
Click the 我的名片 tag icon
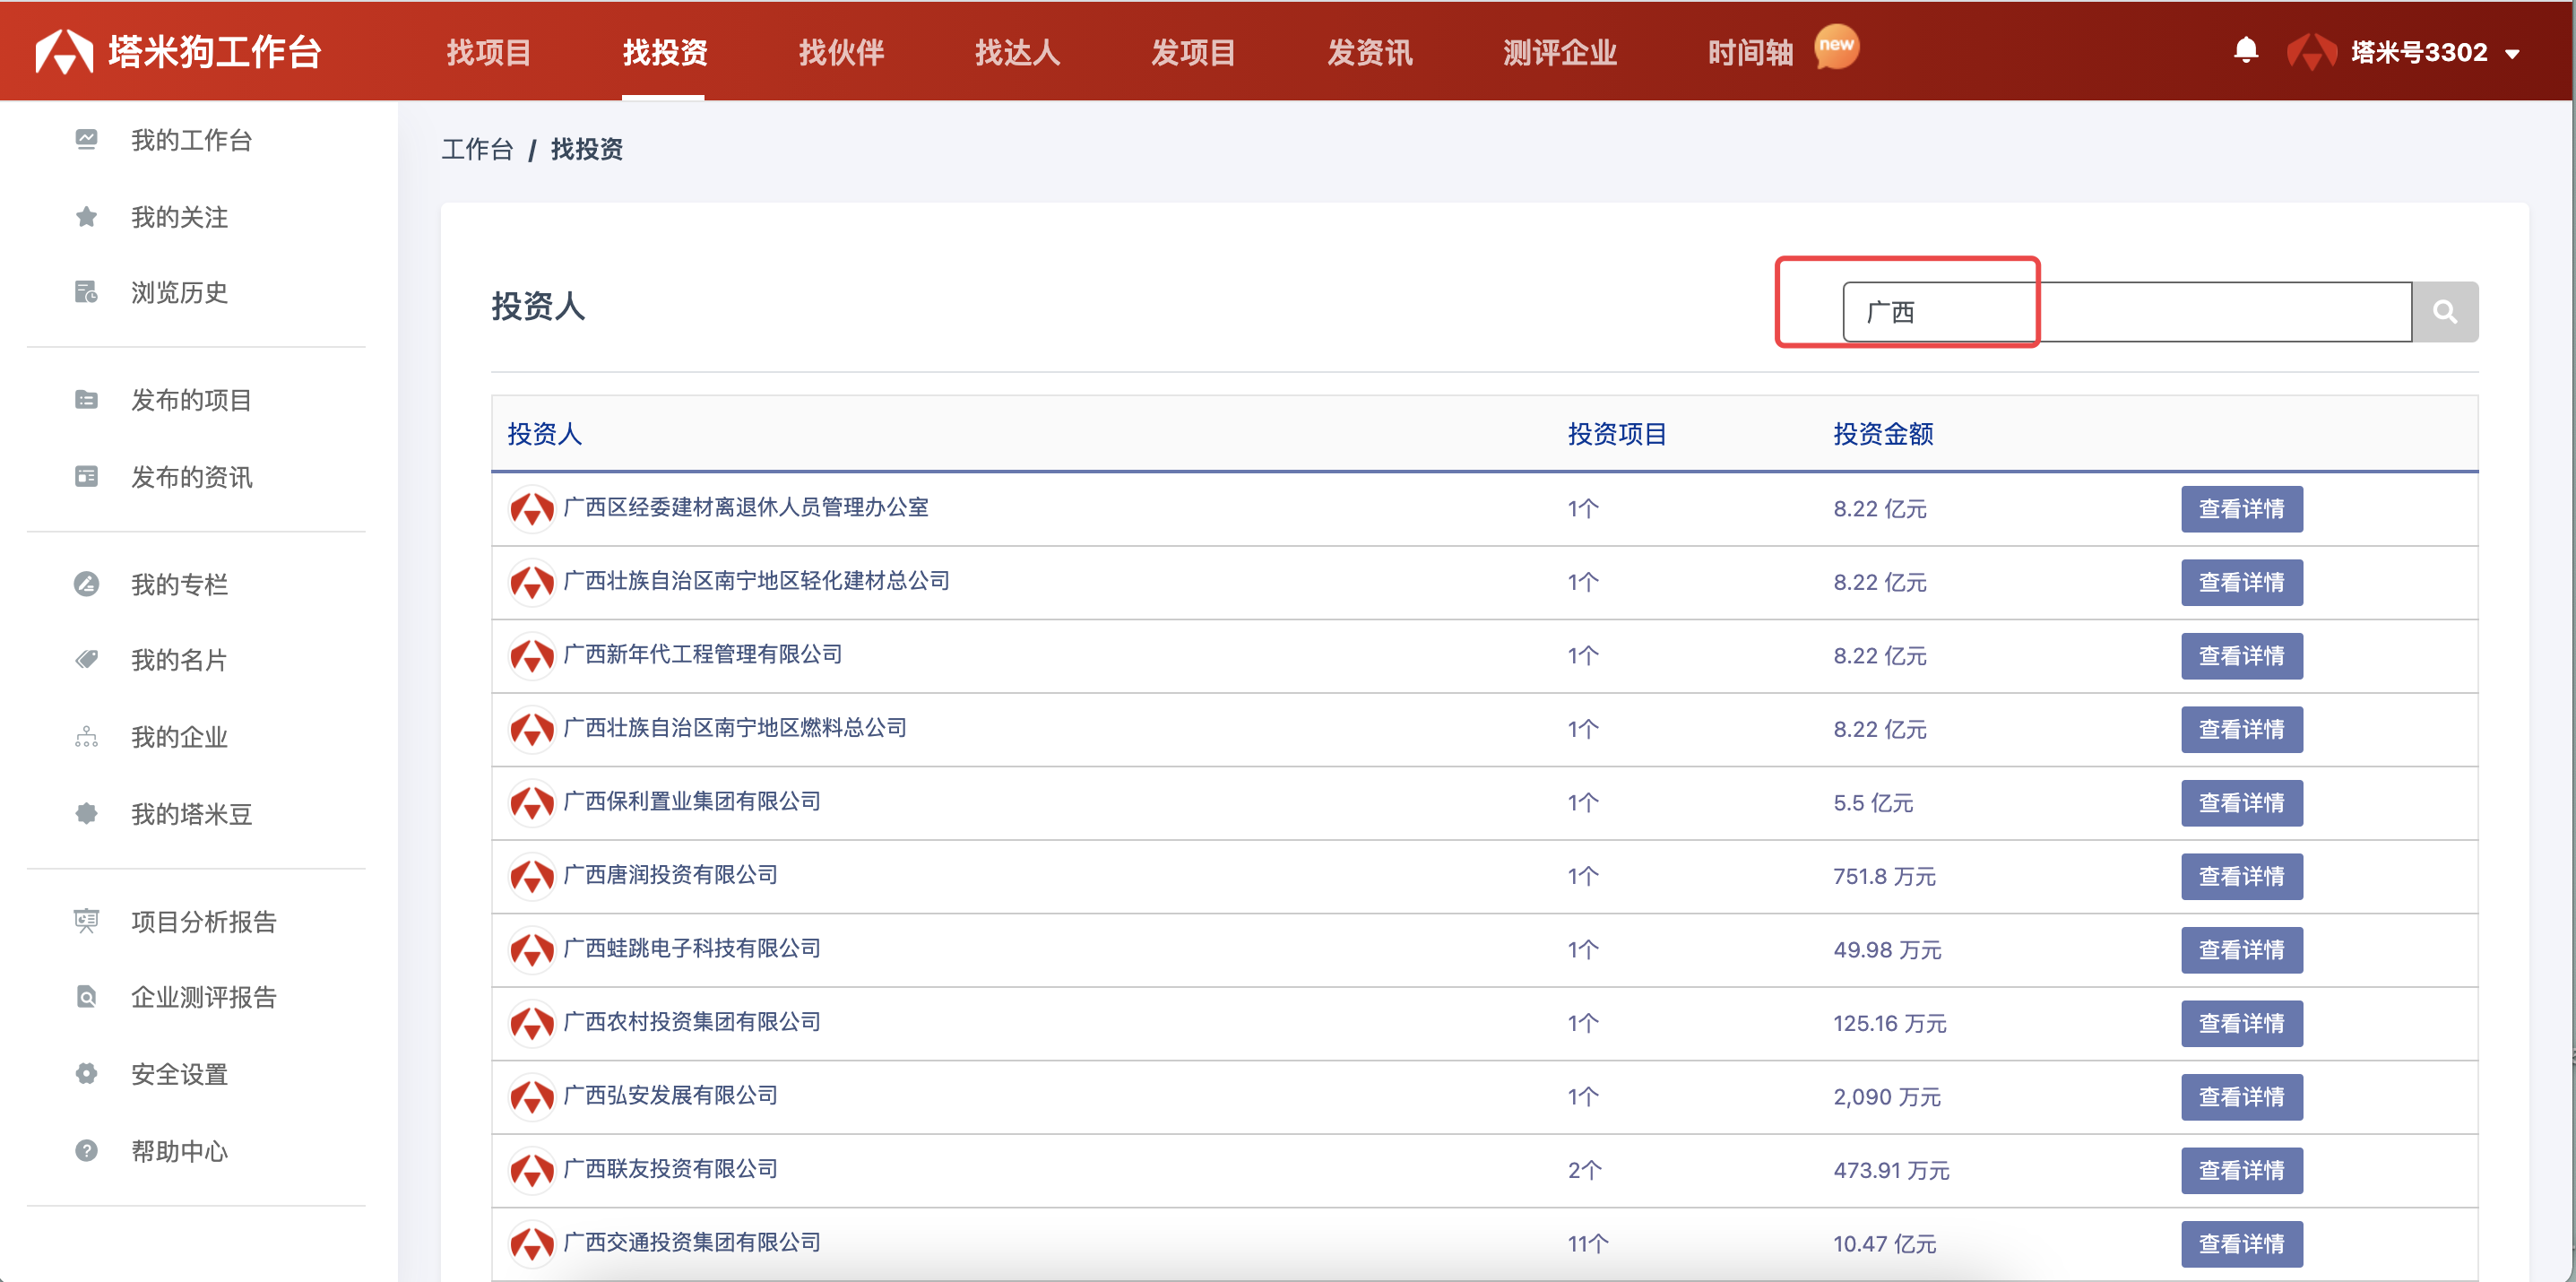[x=86, y=660]
